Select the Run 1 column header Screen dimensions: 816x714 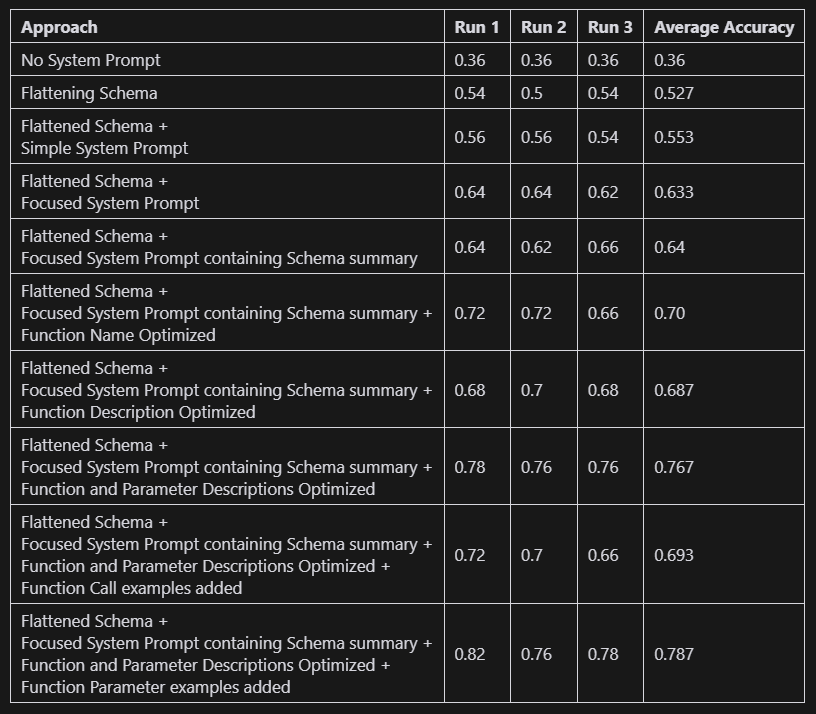pos(476,28)
